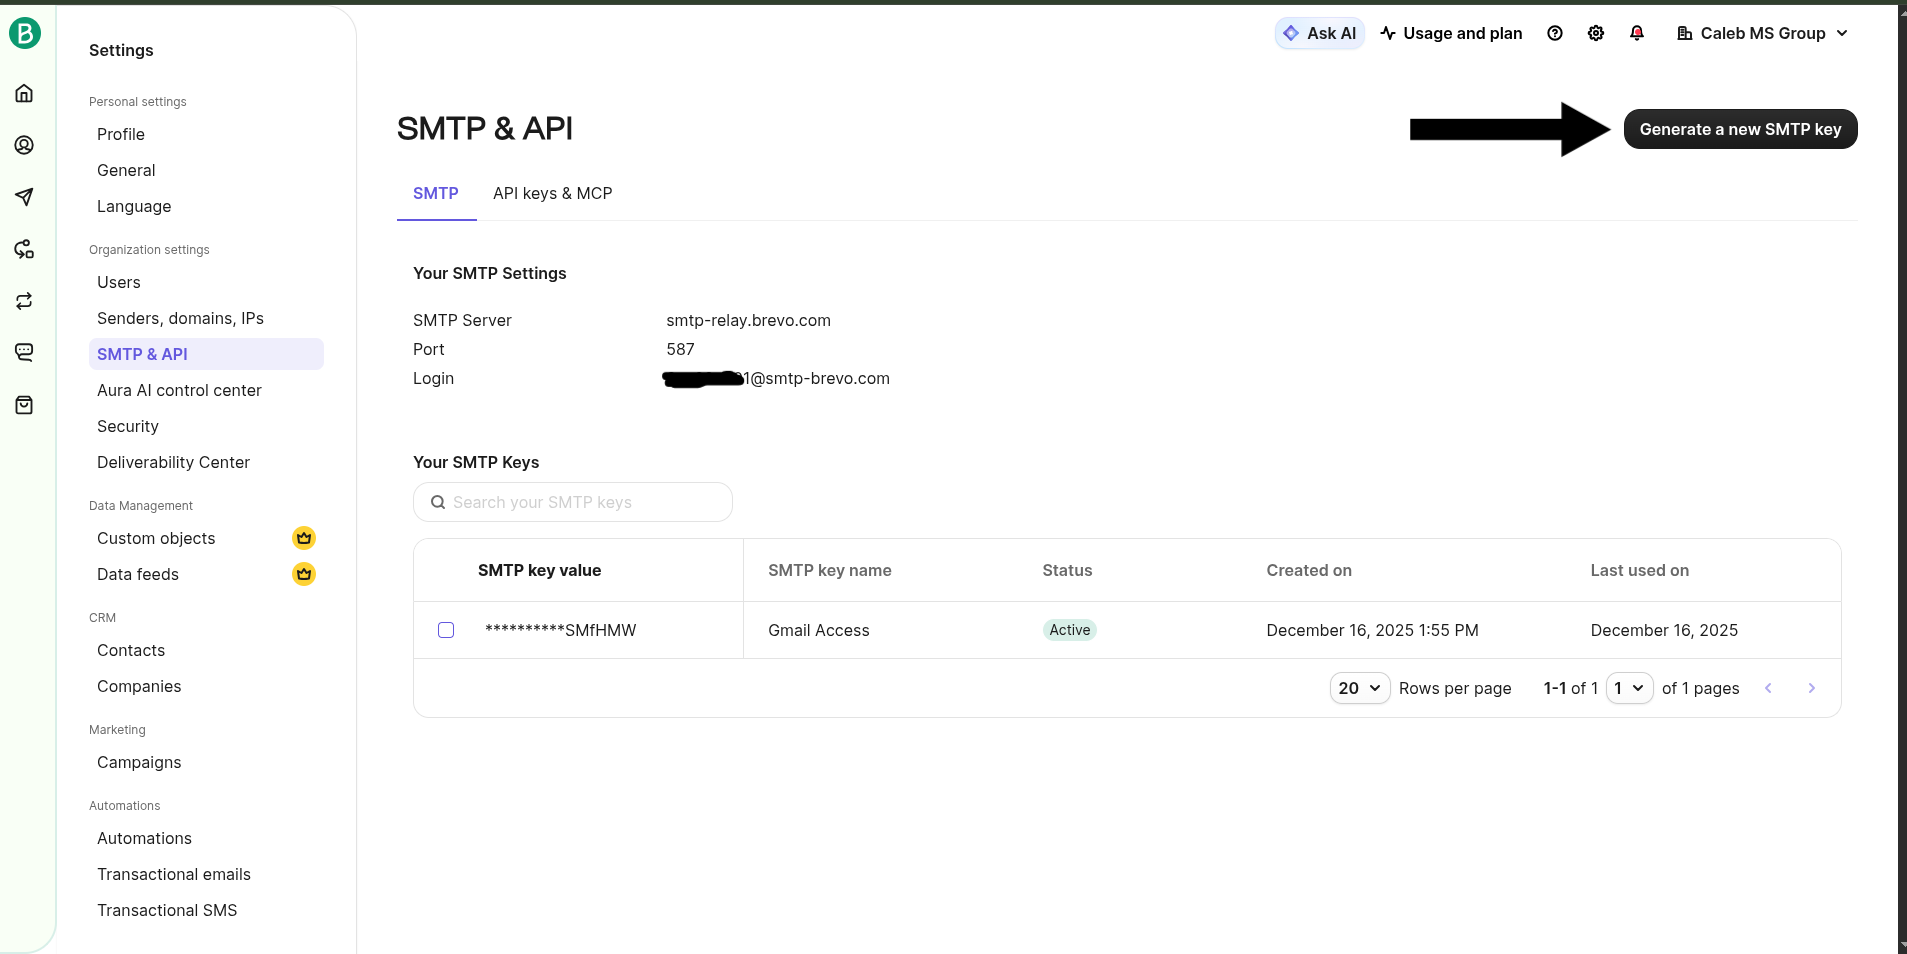Open the Contacts person icon in rail
This screenshot has height=954, width=1907.
[x=24, y=145]
